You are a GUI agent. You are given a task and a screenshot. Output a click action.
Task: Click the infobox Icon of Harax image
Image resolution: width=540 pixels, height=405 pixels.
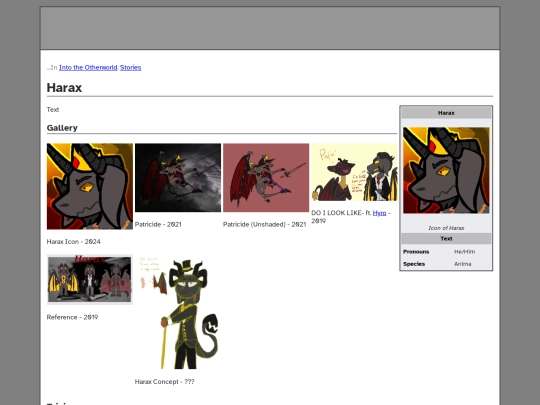click(x=446, y=170)
